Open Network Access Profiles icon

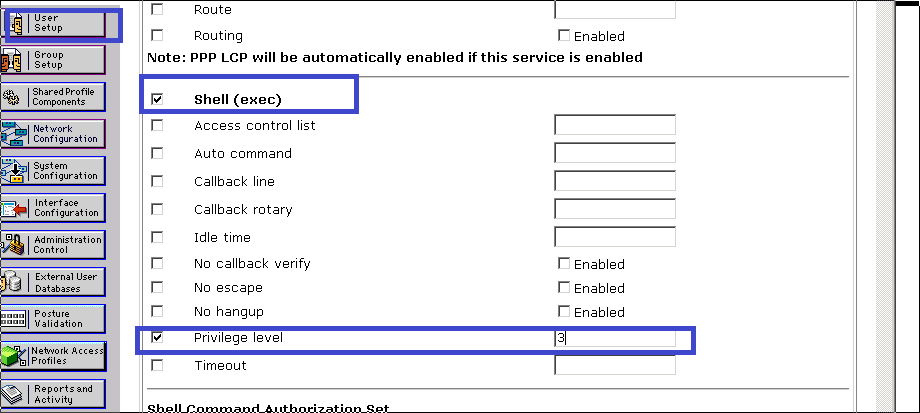[53, 356]
